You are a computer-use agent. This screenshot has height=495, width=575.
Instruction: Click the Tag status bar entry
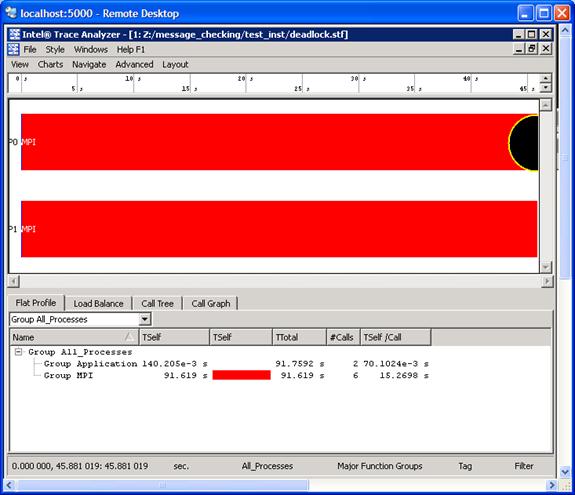tap(465, 466)
